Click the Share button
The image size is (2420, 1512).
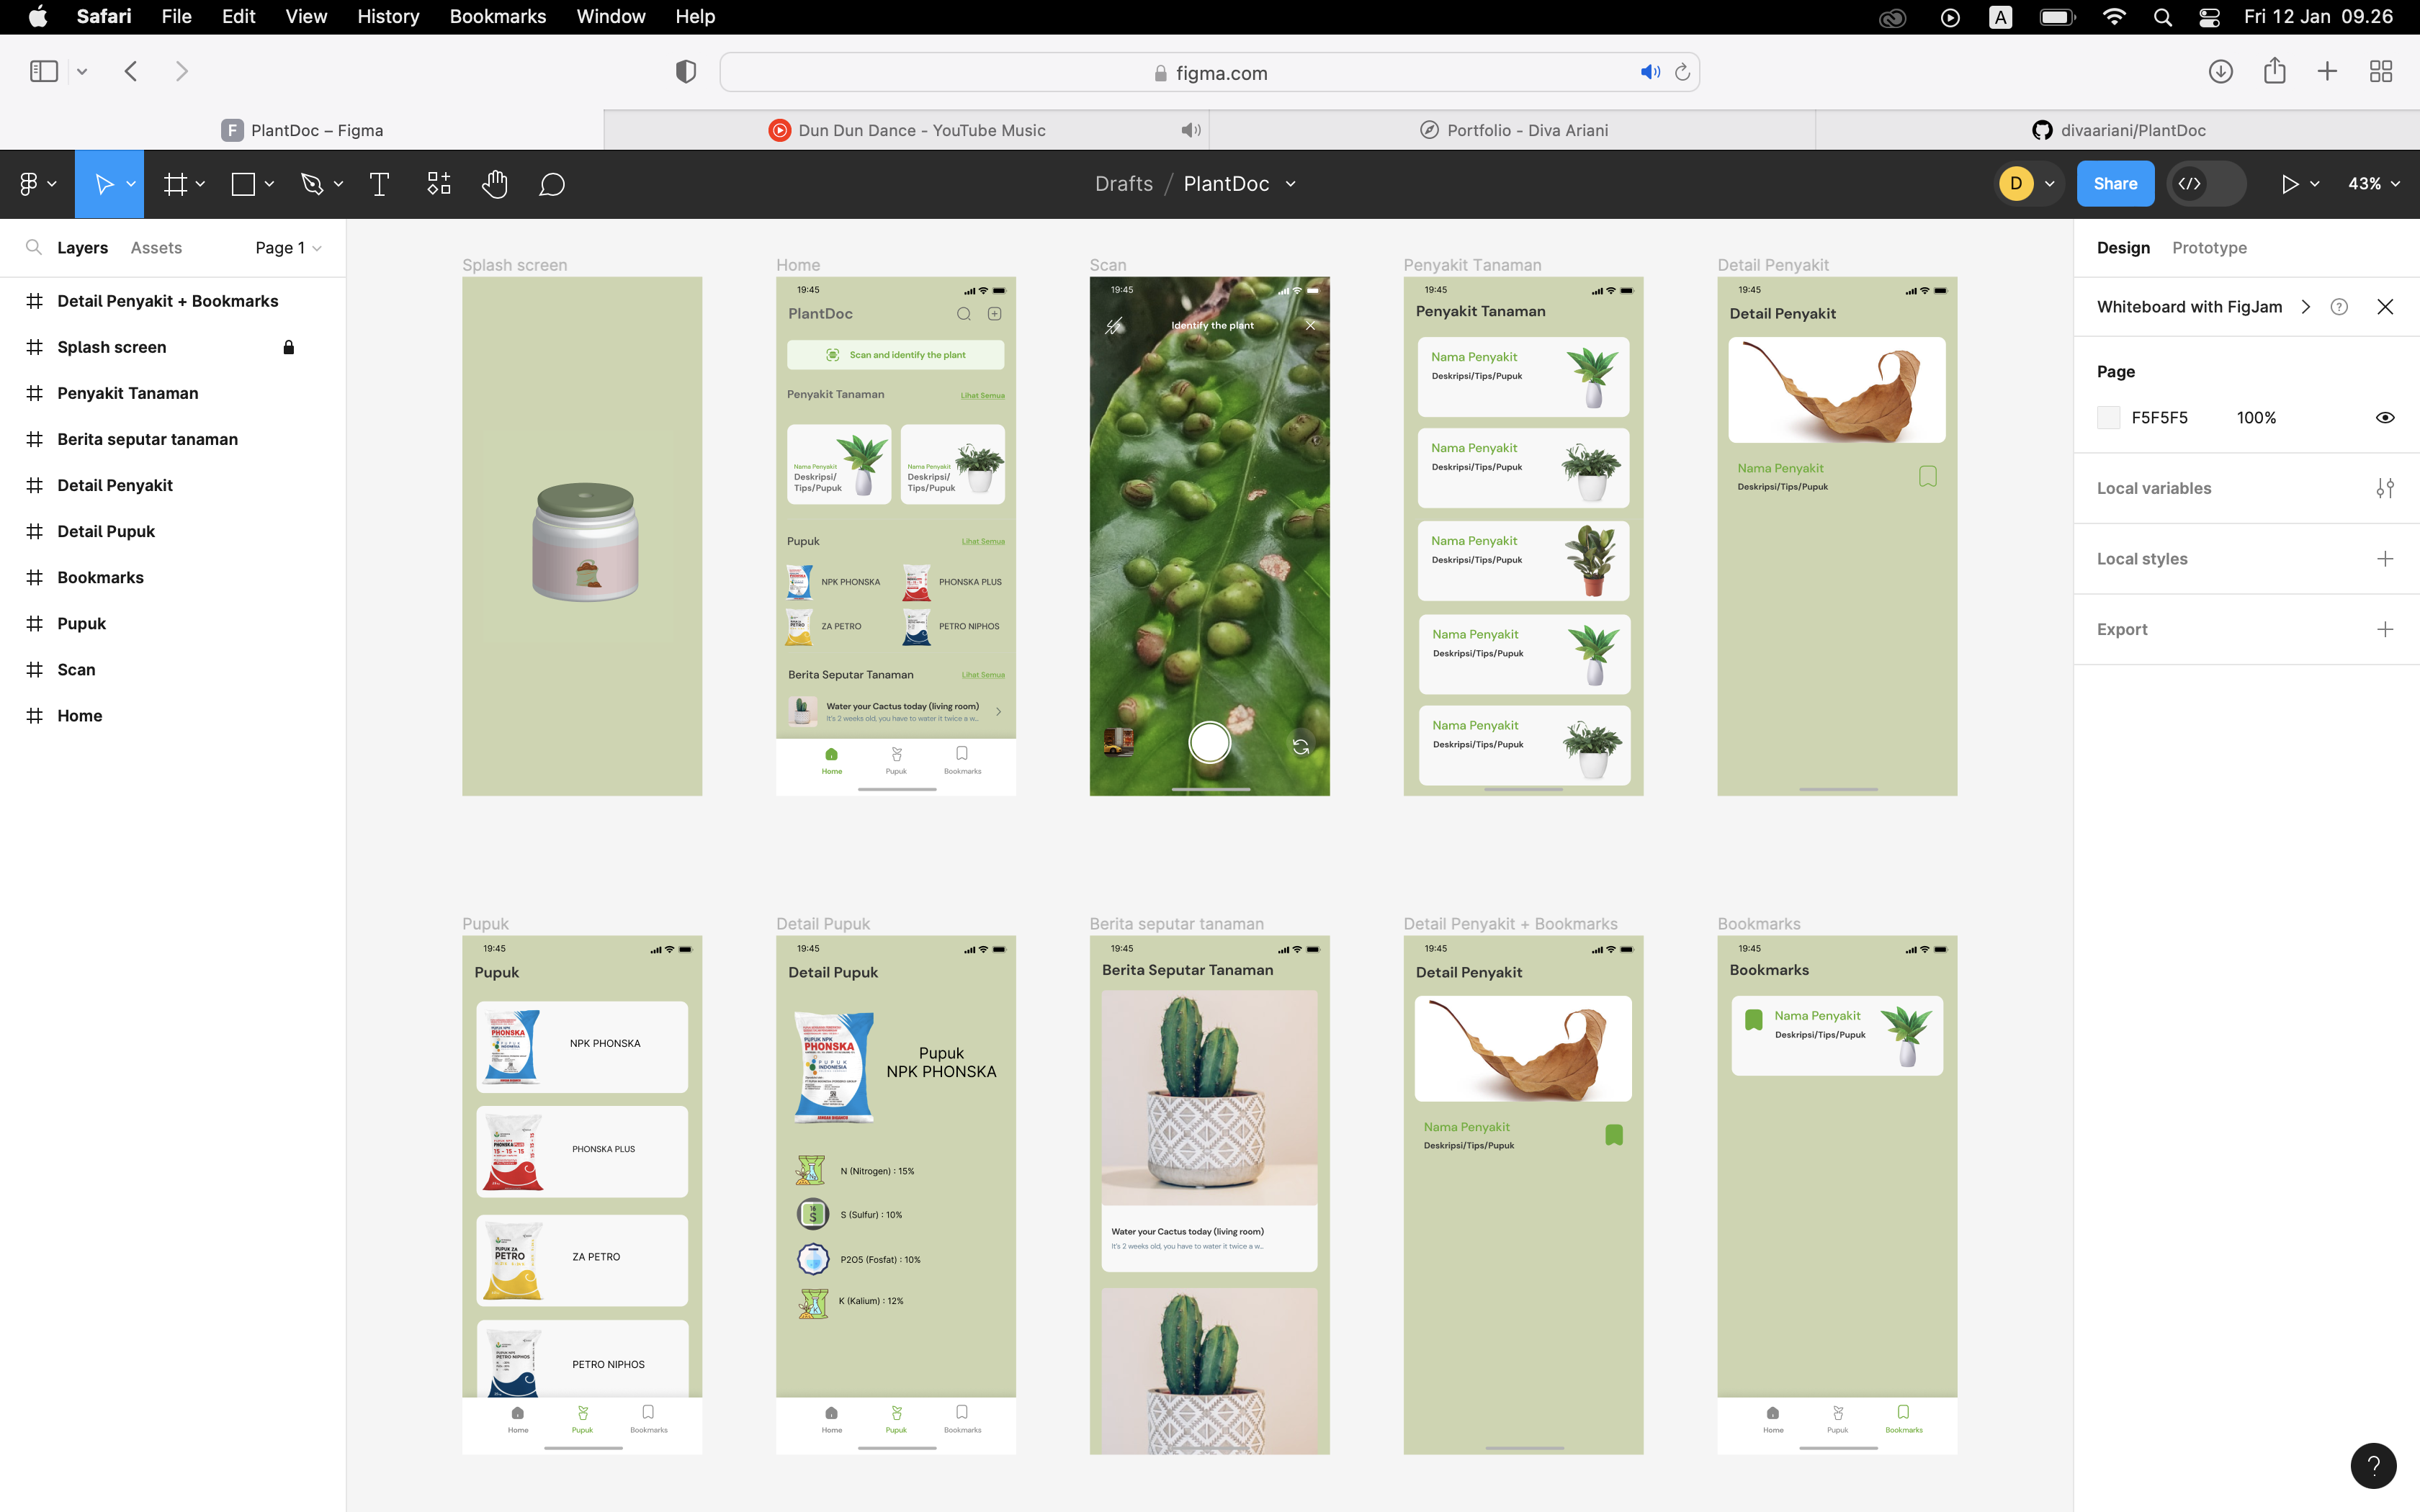pyautogui.click(x=2115, y=183)
